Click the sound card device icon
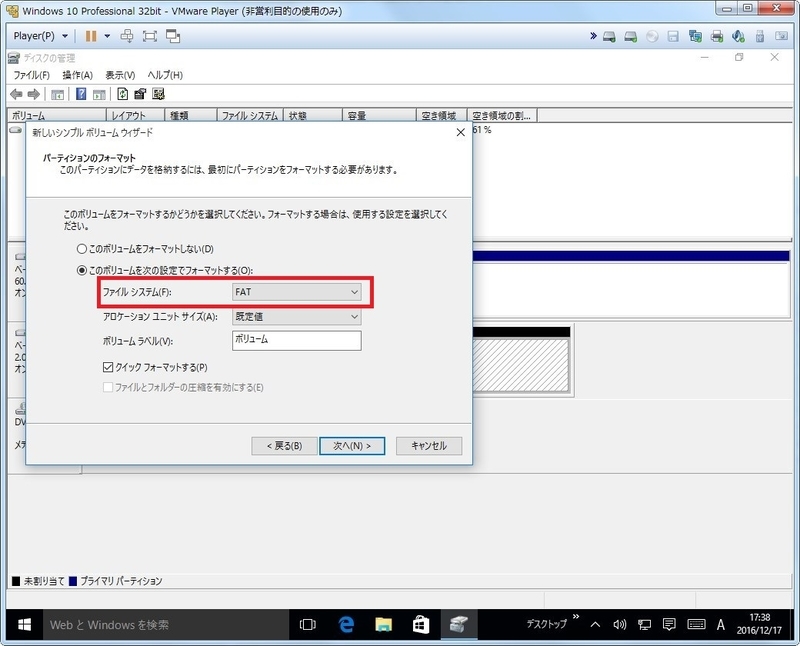This screenshot has height=646, width=800. (x=738, y=36)
